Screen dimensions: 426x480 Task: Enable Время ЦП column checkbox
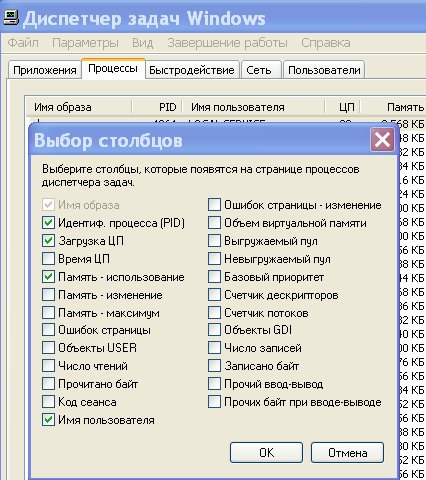coord(48,259)
